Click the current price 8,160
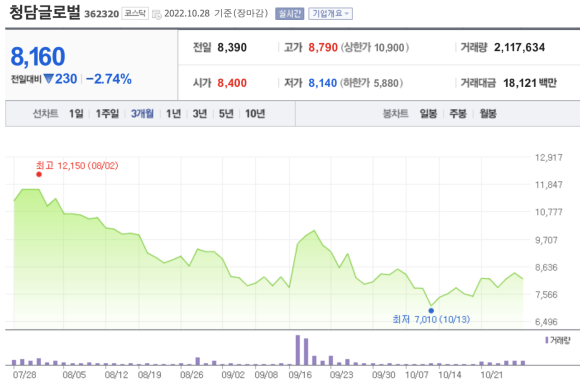Viewport: 580px width, 392px height. (x=38, y=57)
